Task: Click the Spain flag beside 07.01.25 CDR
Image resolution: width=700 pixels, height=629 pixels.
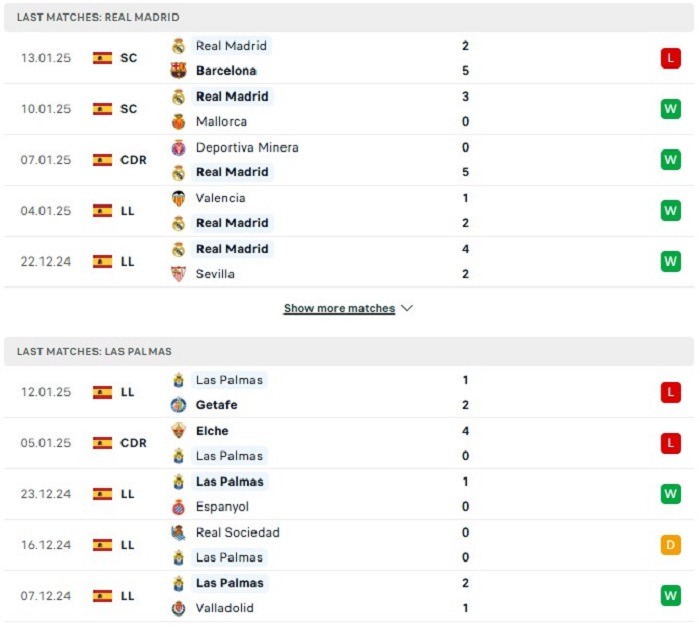Action: pos(102,160)
